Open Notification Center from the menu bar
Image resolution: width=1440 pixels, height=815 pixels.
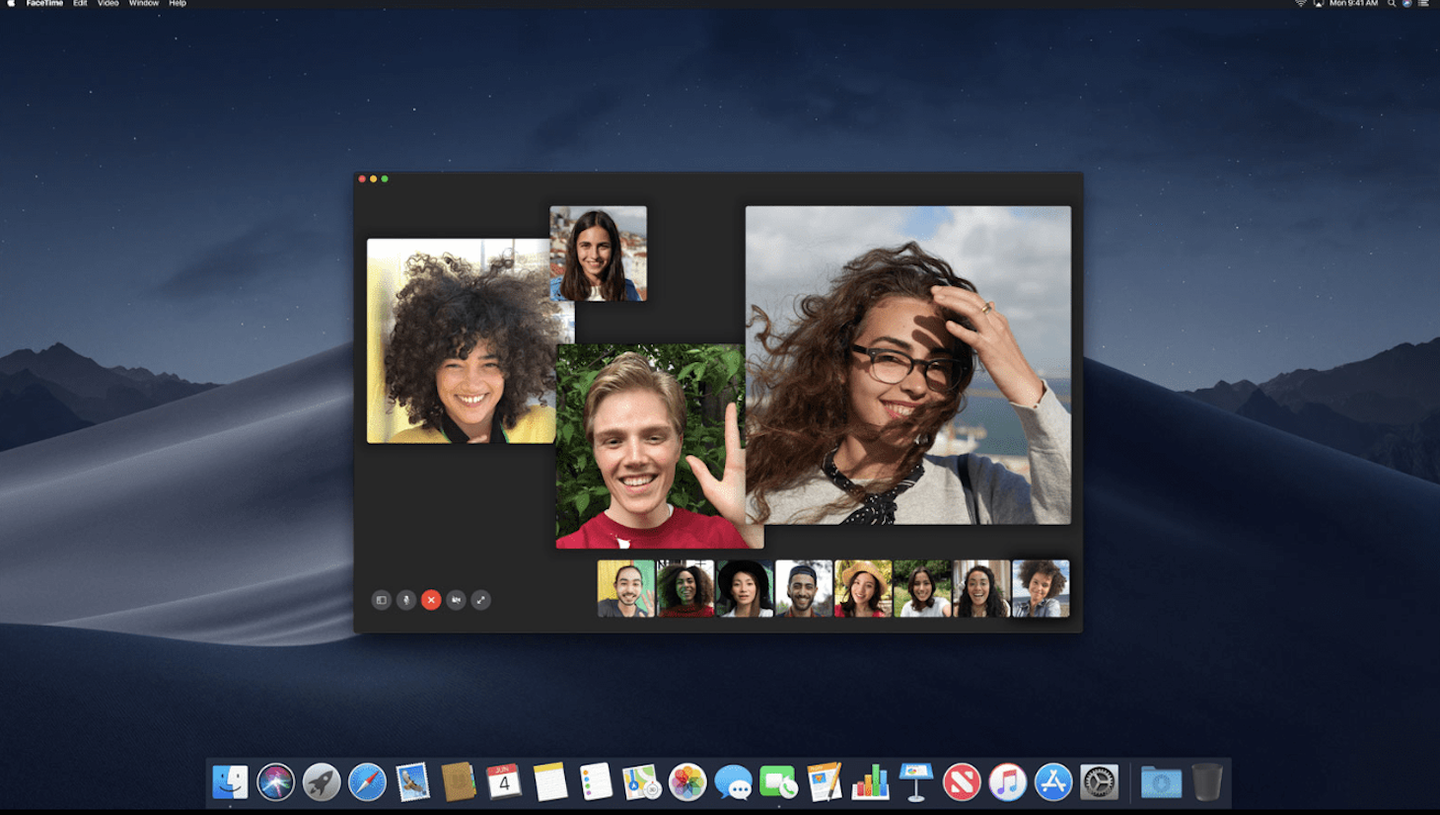[x=1423, y=4]
